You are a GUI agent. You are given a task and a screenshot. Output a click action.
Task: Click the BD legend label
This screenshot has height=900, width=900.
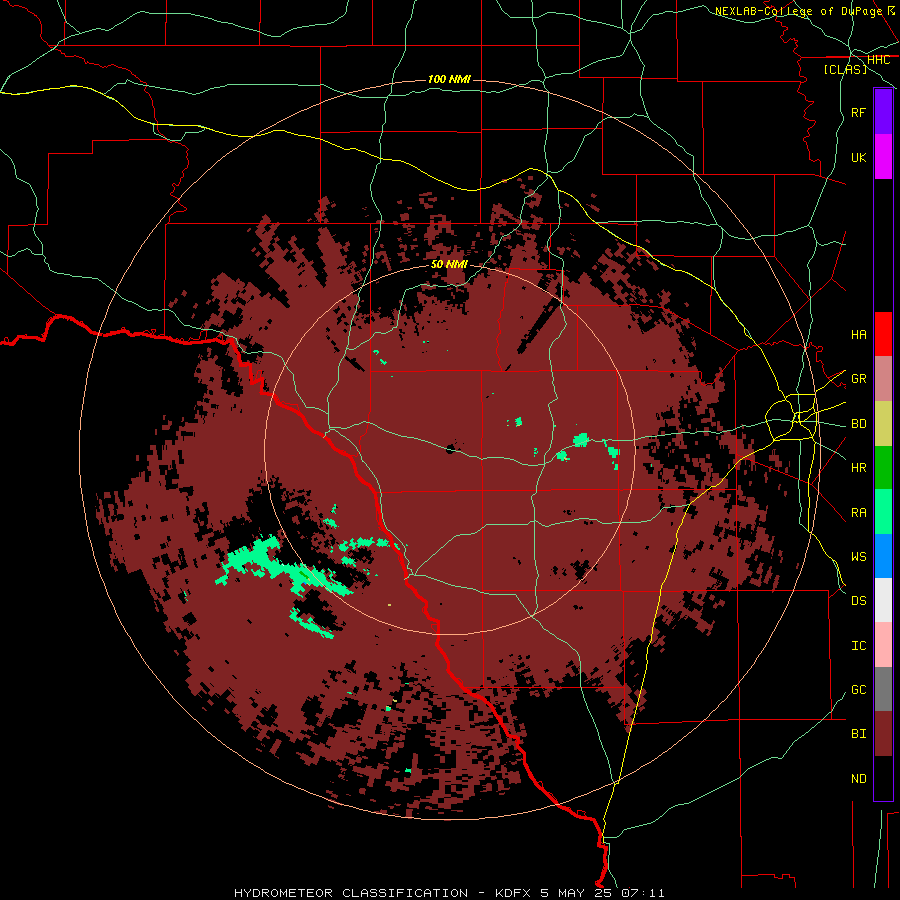858,424
